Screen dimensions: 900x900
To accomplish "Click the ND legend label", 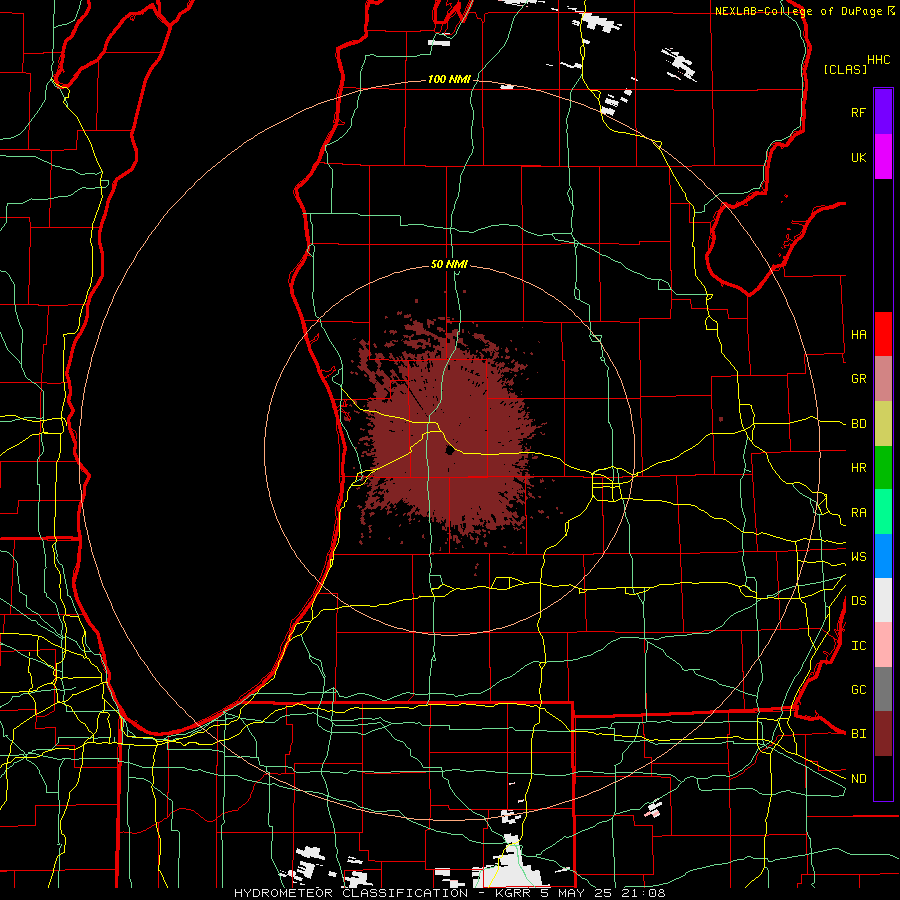I will [x=858, y=779].
